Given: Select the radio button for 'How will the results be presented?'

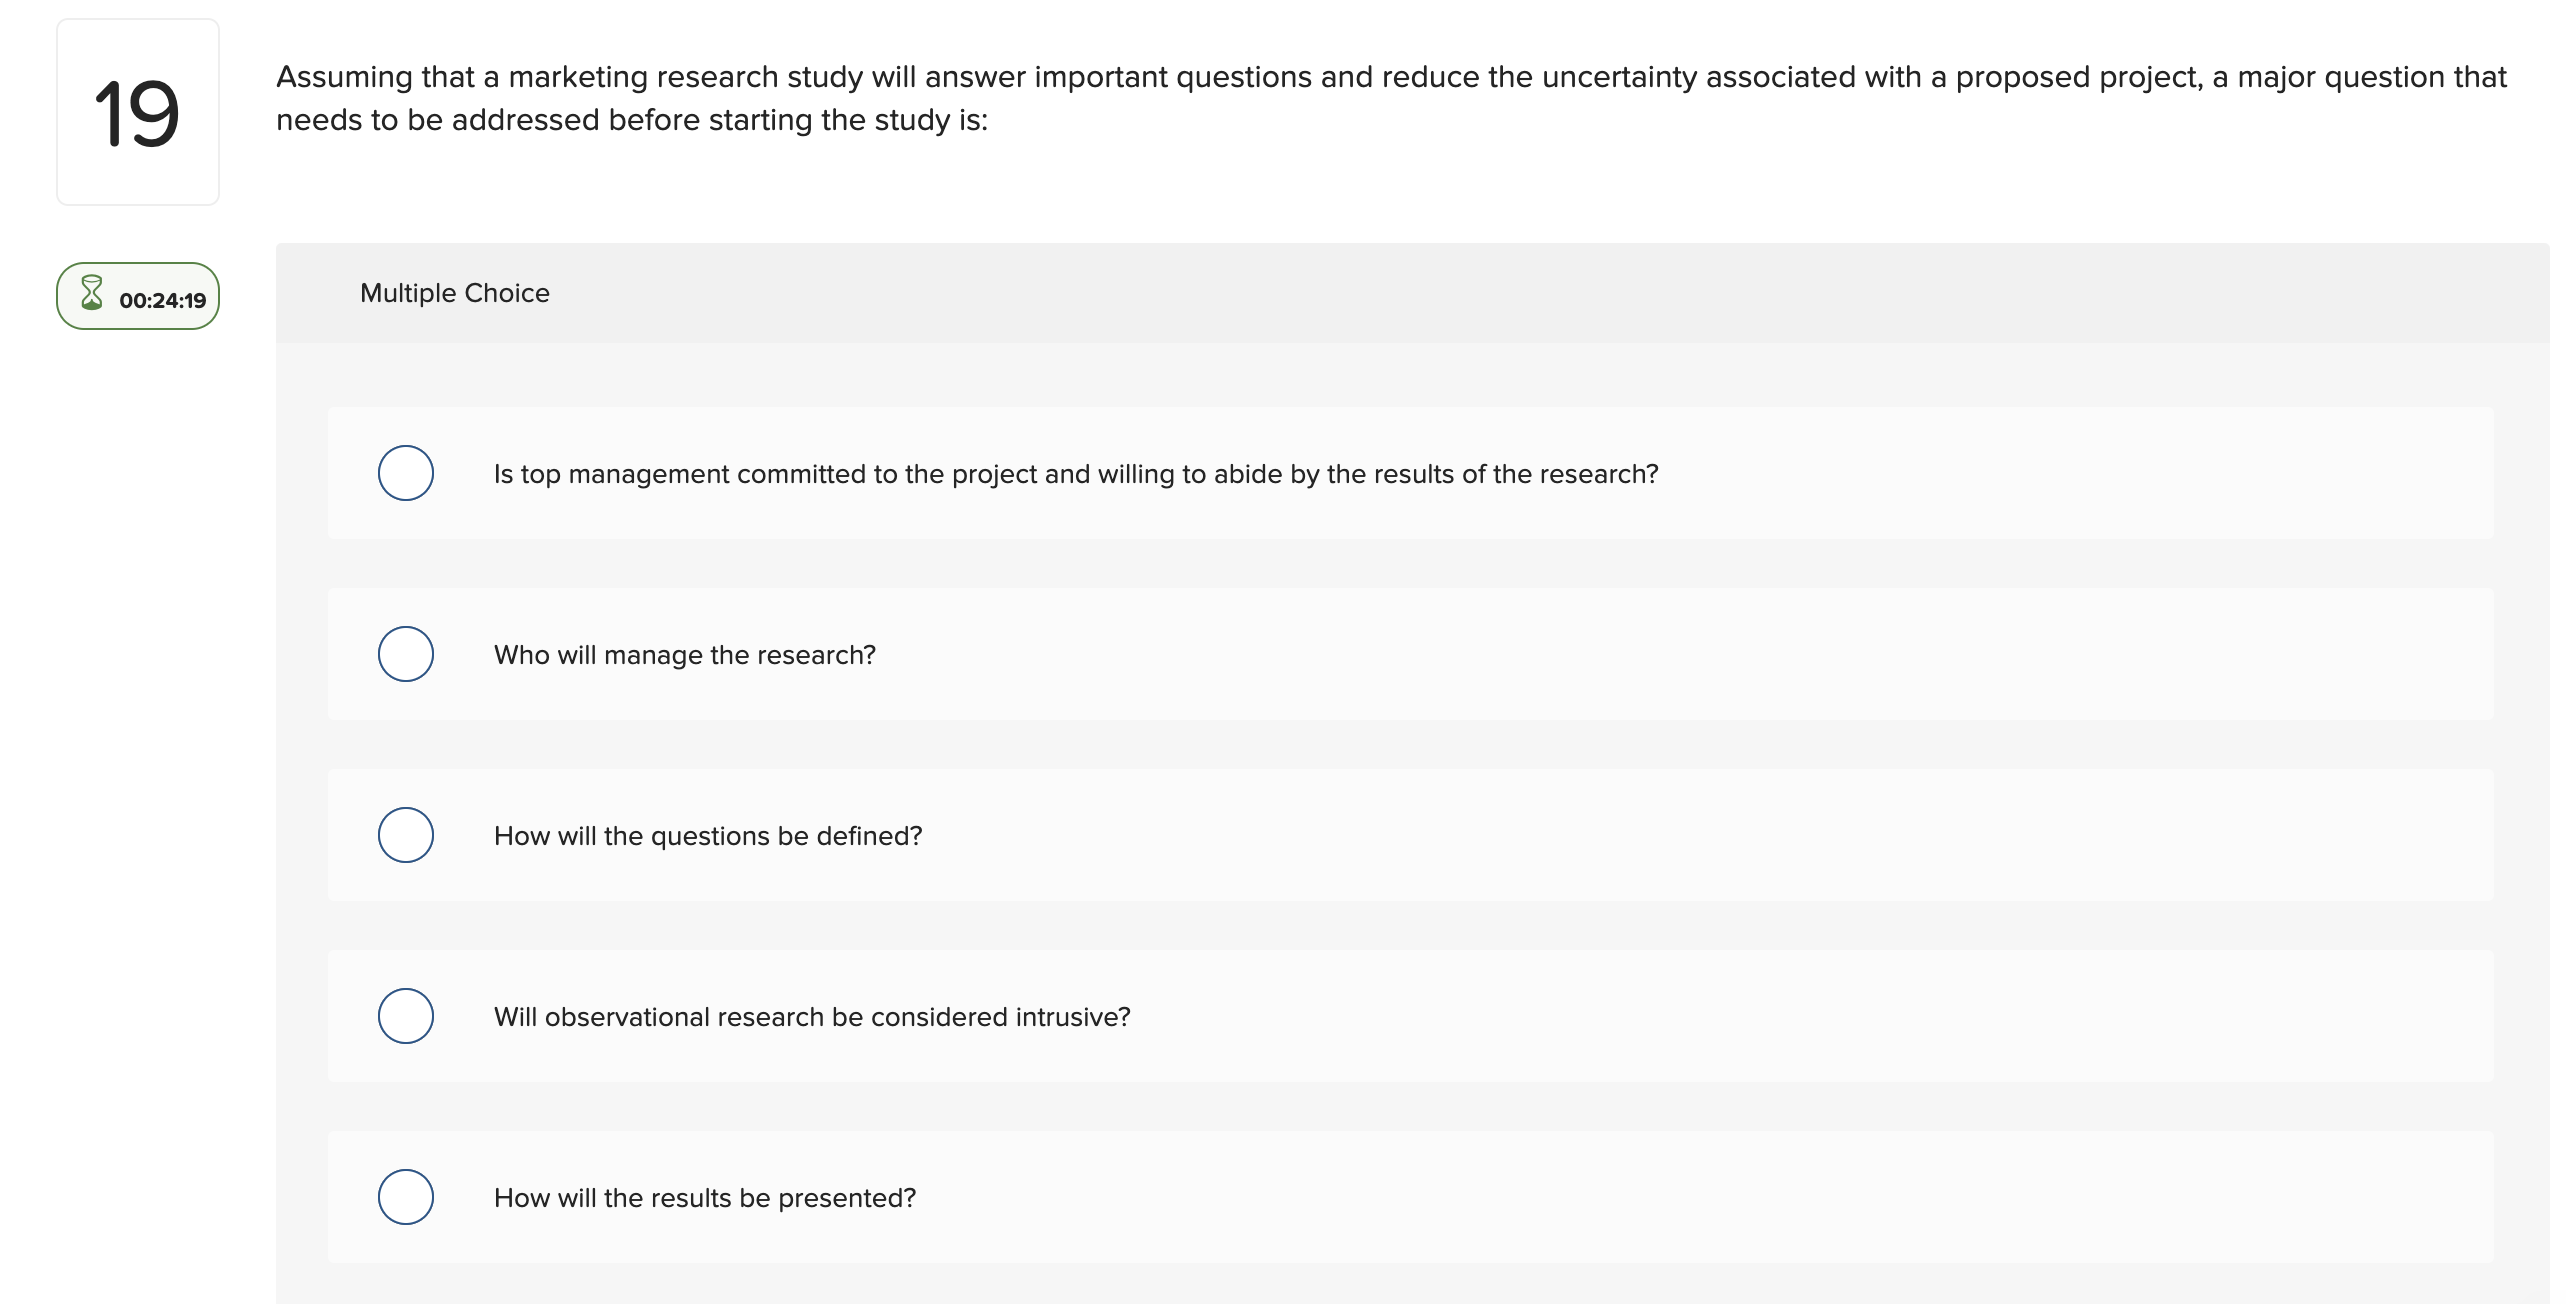Looking at the screenshot, I should tap(406, 1196).
